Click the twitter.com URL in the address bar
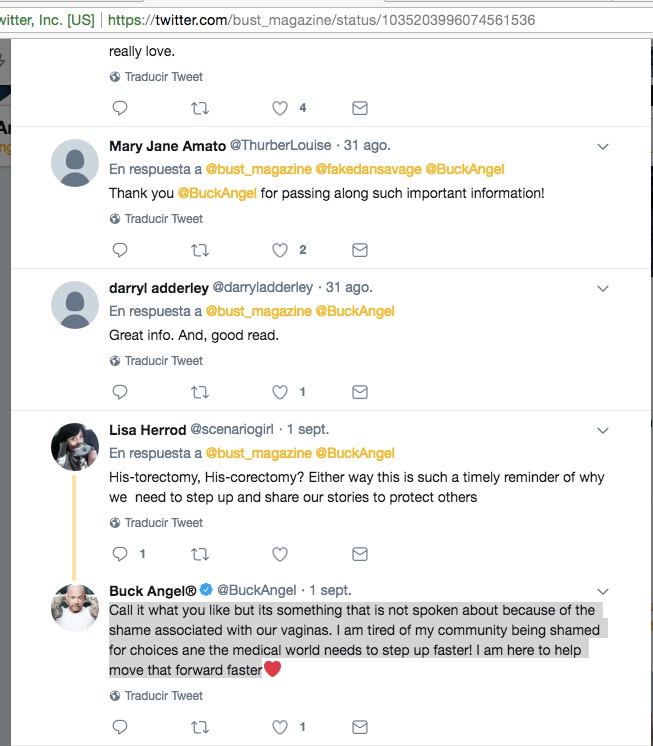 click(320, 20)
